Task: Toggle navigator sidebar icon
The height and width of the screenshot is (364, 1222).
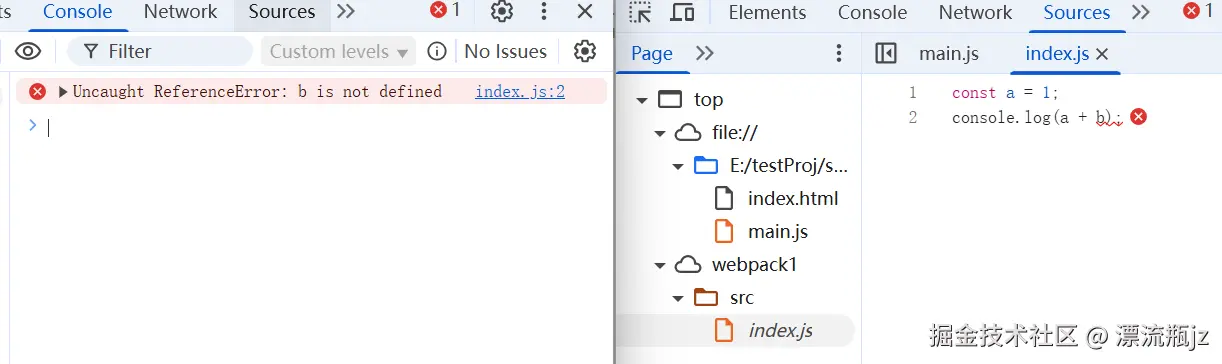Action: point(886,53)
